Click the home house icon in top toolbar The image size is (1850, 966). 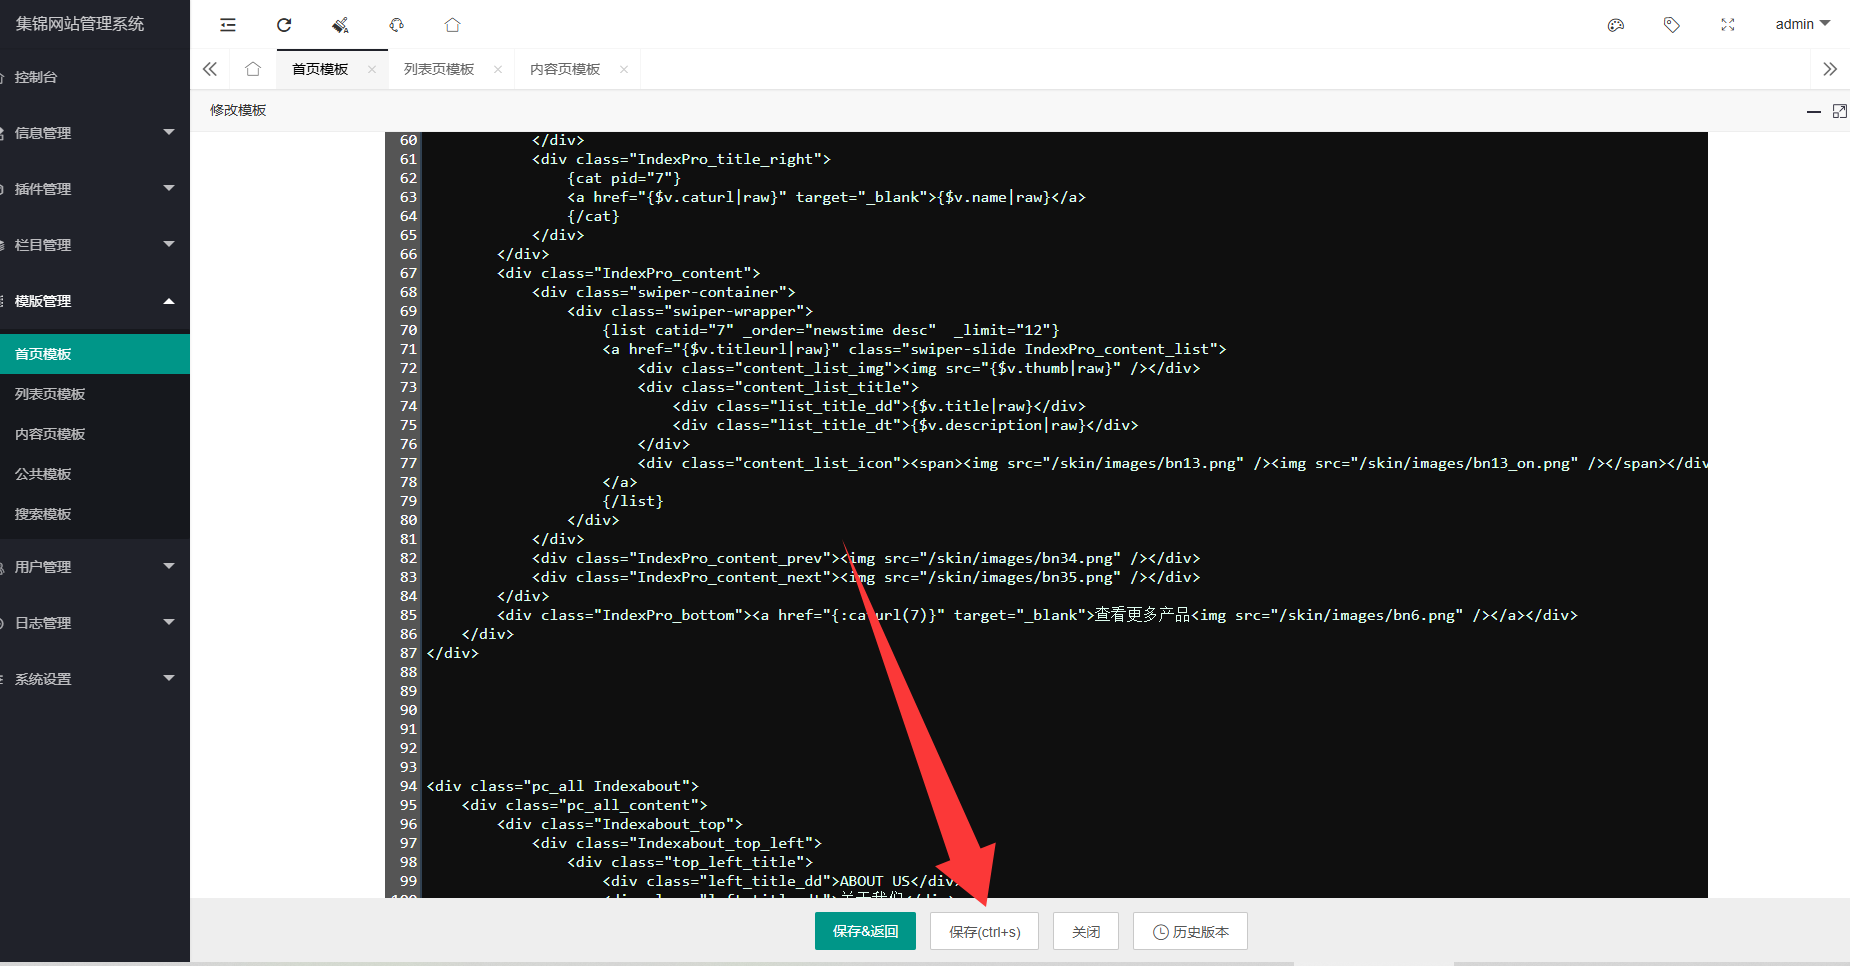click(x=452, y=25)
